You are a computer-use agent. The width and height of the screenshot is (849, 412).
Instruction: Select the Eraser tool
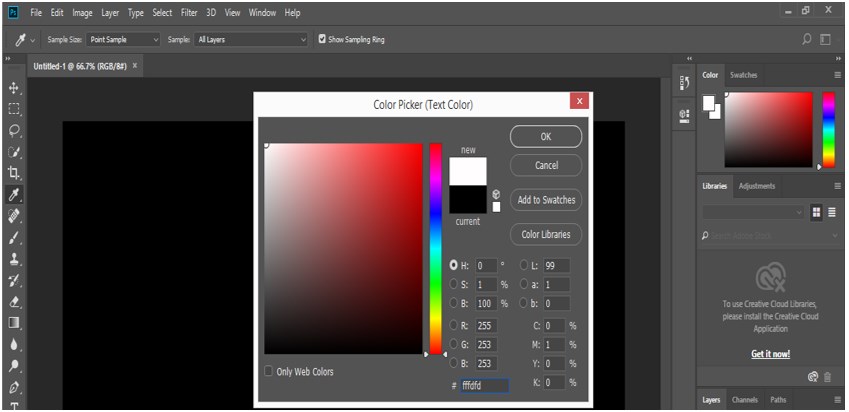[14, 302]
